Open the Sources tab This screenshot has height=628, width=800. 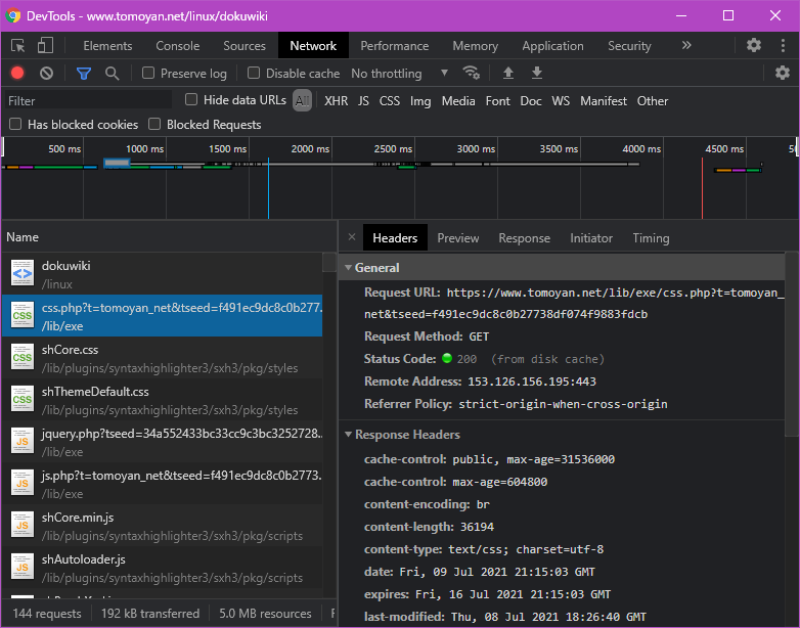244,46
